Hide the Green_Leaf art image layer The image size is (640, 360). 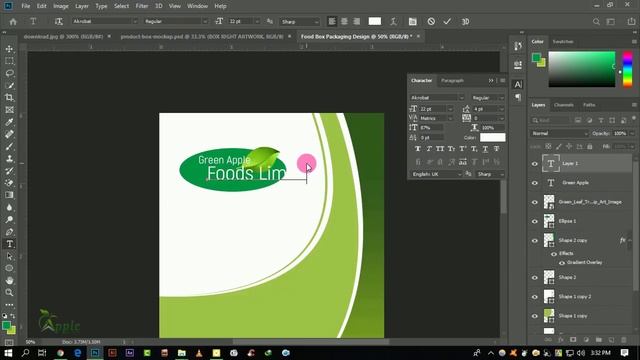pyautogui.click(x=535, y=202)
